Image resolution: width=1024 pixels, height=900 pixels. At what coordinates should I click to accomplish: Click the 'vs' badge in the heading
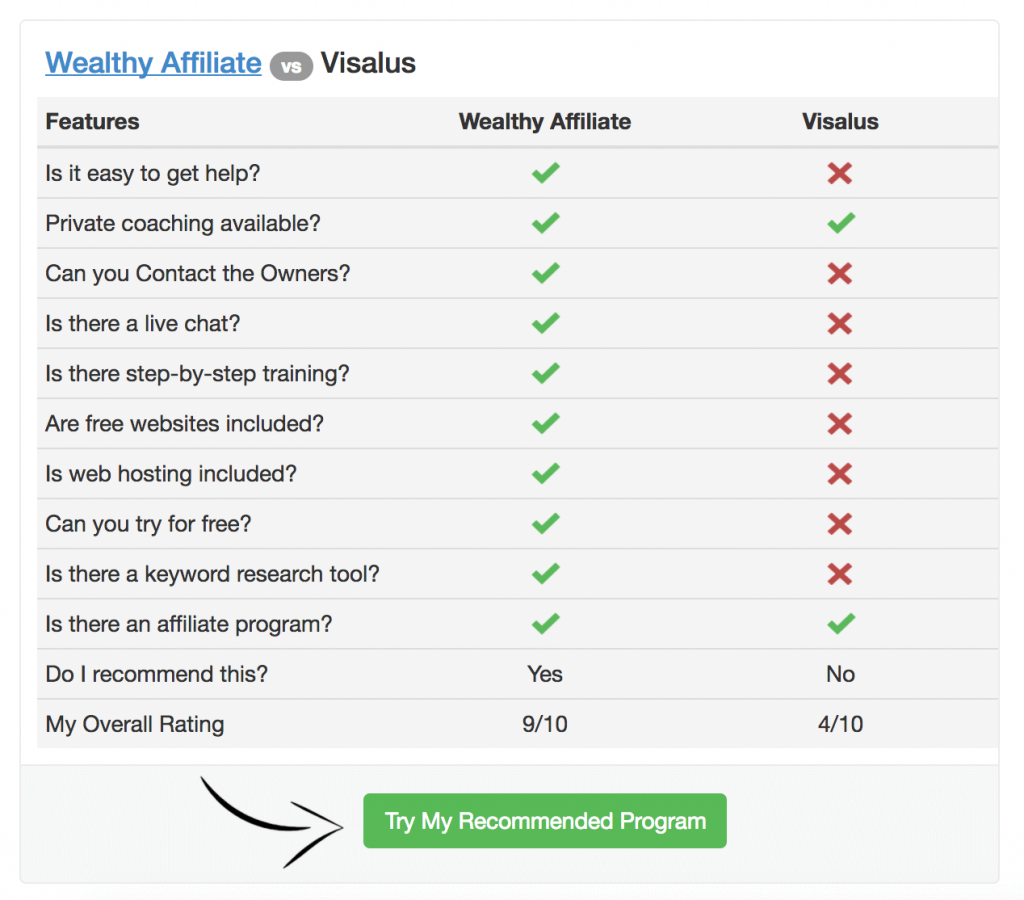[x=290, y=65]
